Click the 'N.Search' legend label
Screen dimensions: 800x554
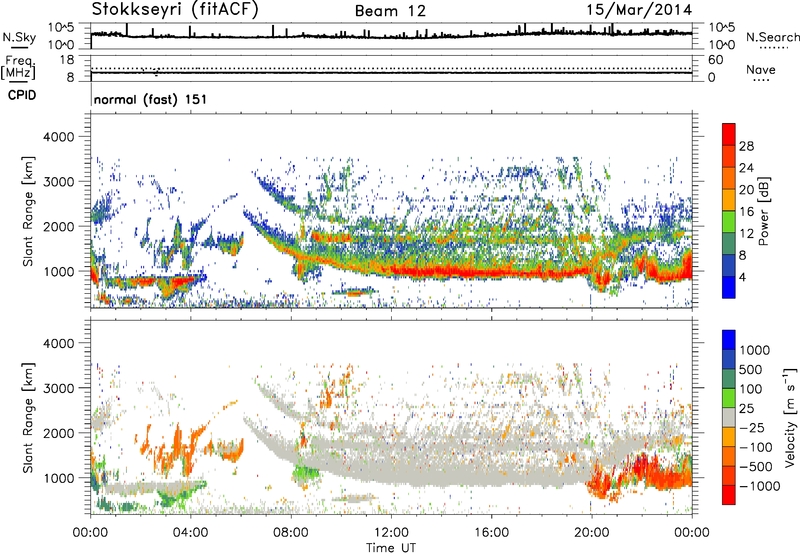click(772, 37)
